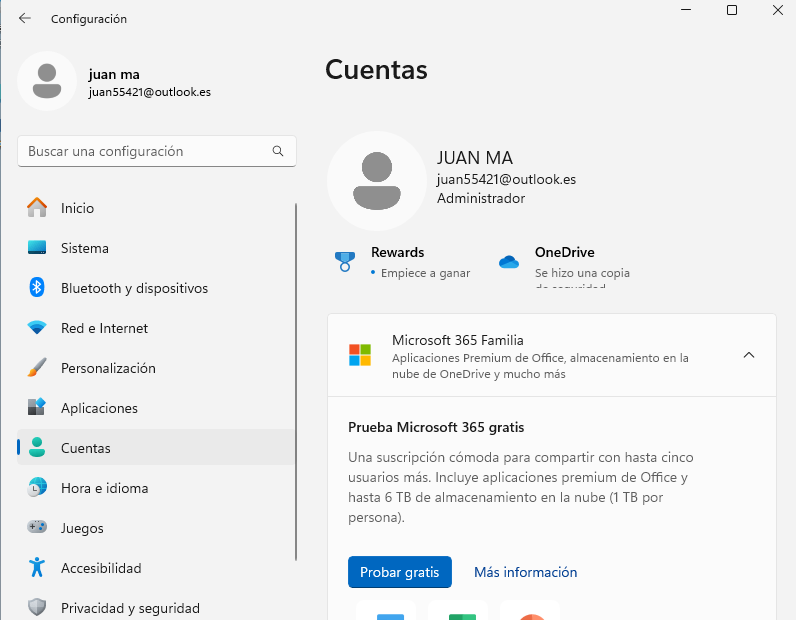Click the Cuentas page heading
This screenshot has height=620, width=796.
point(376,70)
